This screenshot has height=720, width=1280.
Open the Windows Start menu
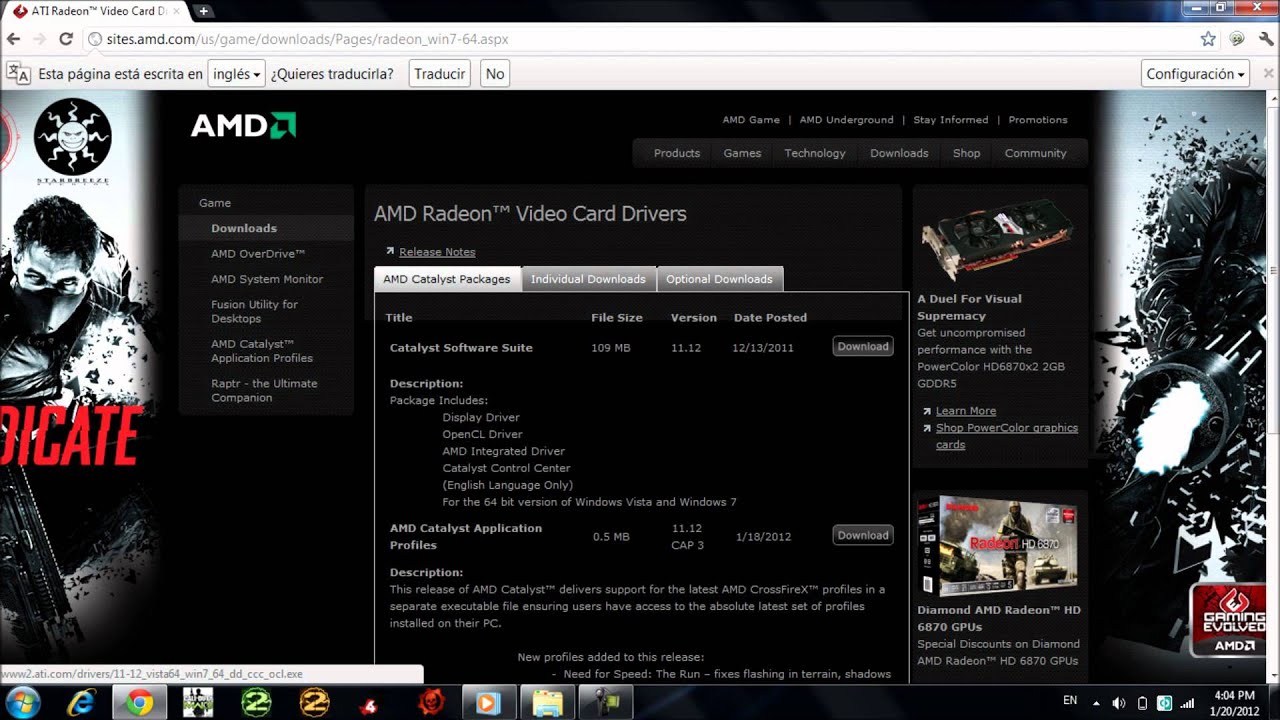click(22, 702)
